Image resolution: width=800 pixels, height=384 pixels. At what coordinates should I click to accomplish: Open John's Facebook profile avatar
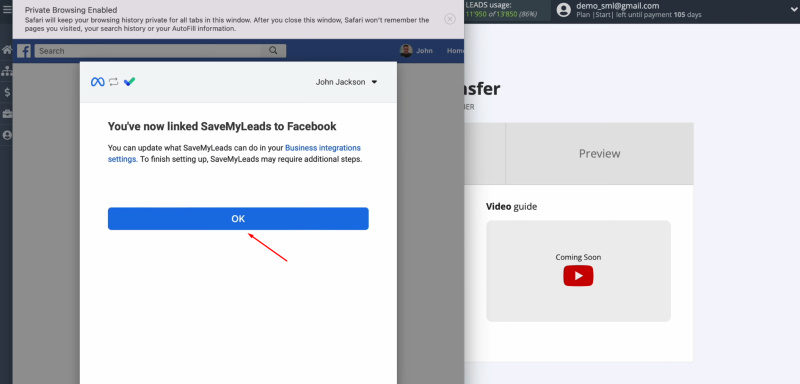point(406,50)
